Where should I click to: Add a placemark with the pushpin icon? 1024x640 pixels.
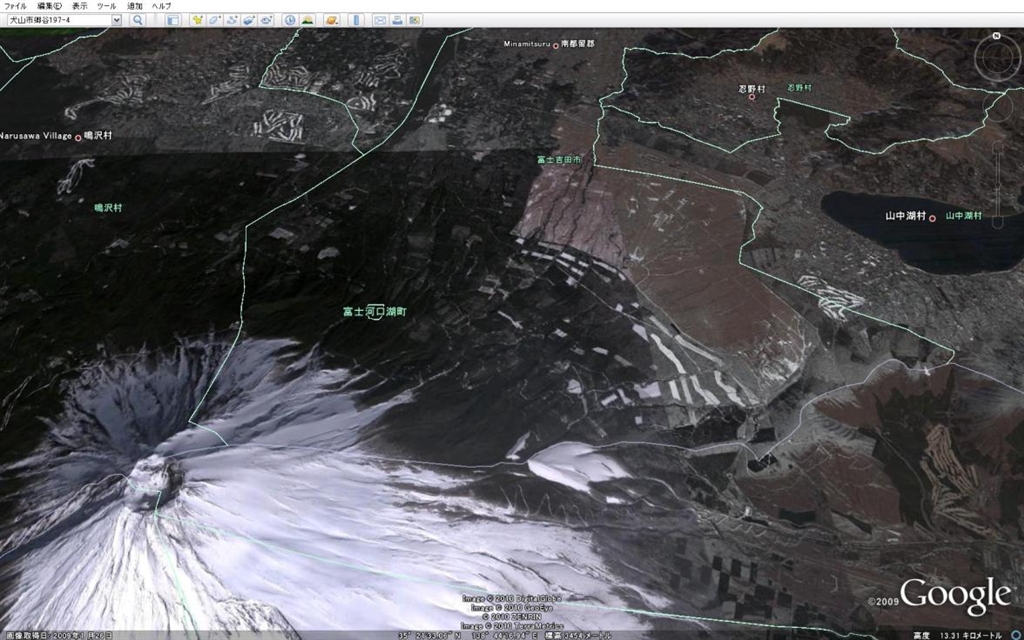point(197,20)
